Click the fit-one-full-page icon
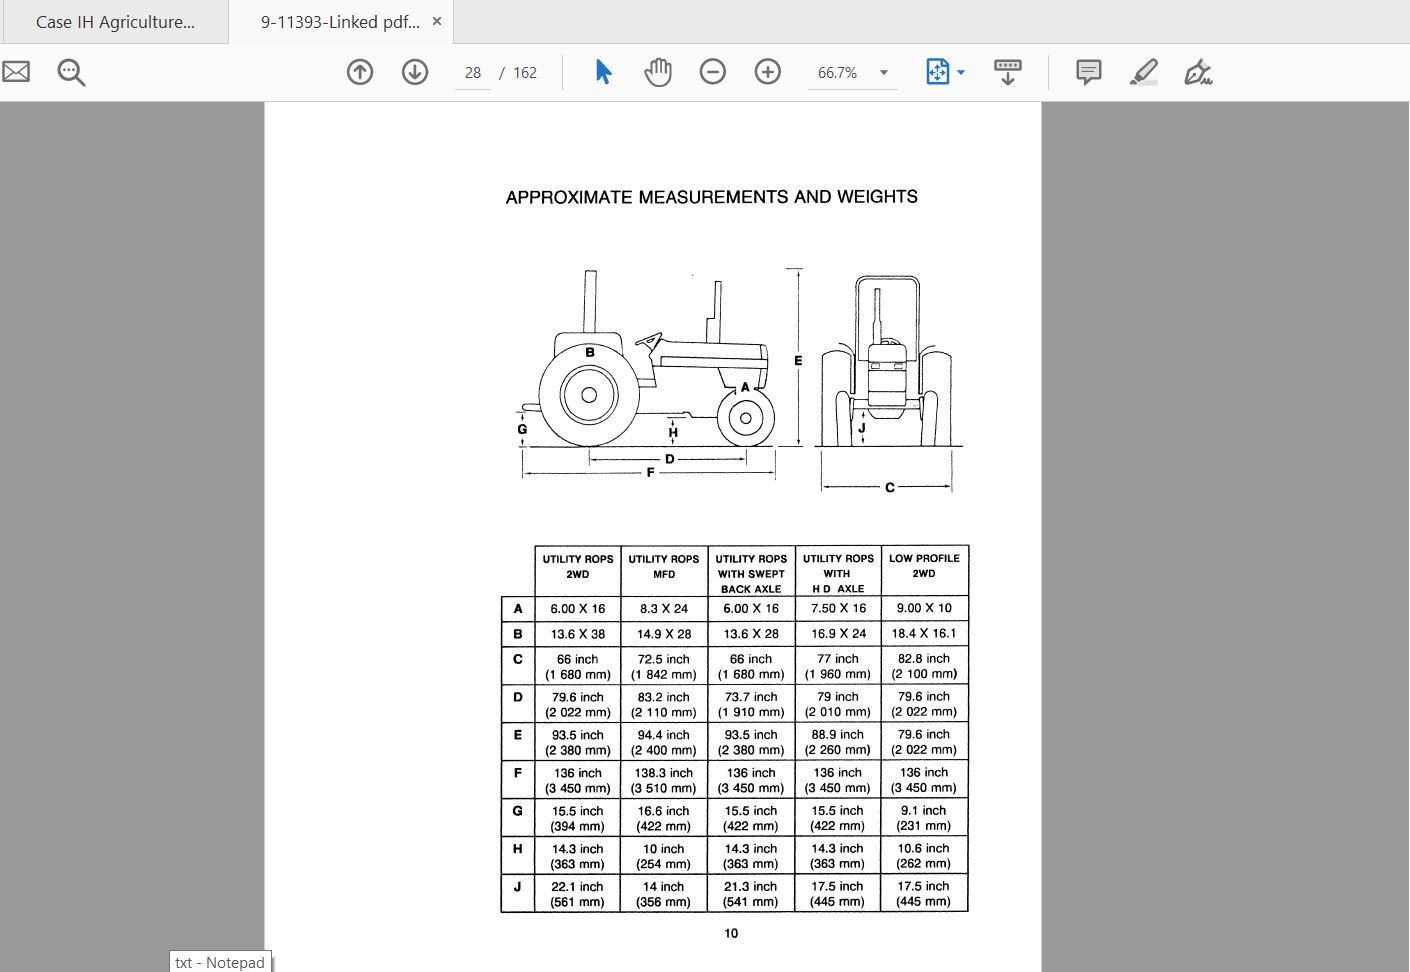This screenshot has height=972, width=1410. tap(937, 72)
